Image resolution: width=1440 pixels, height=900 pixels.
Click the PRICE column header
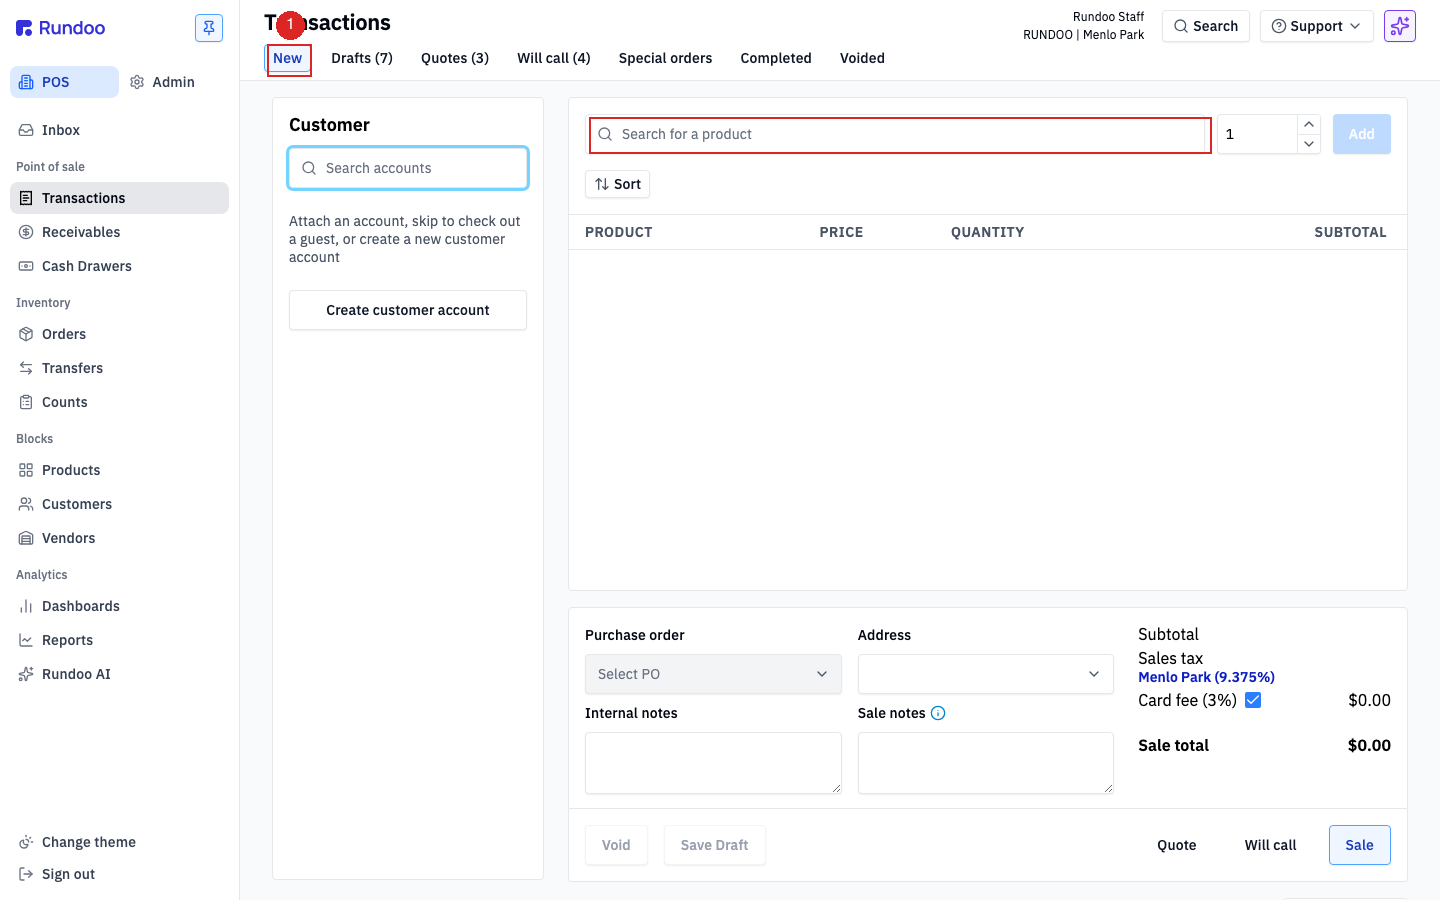click(x=841, y=232)
